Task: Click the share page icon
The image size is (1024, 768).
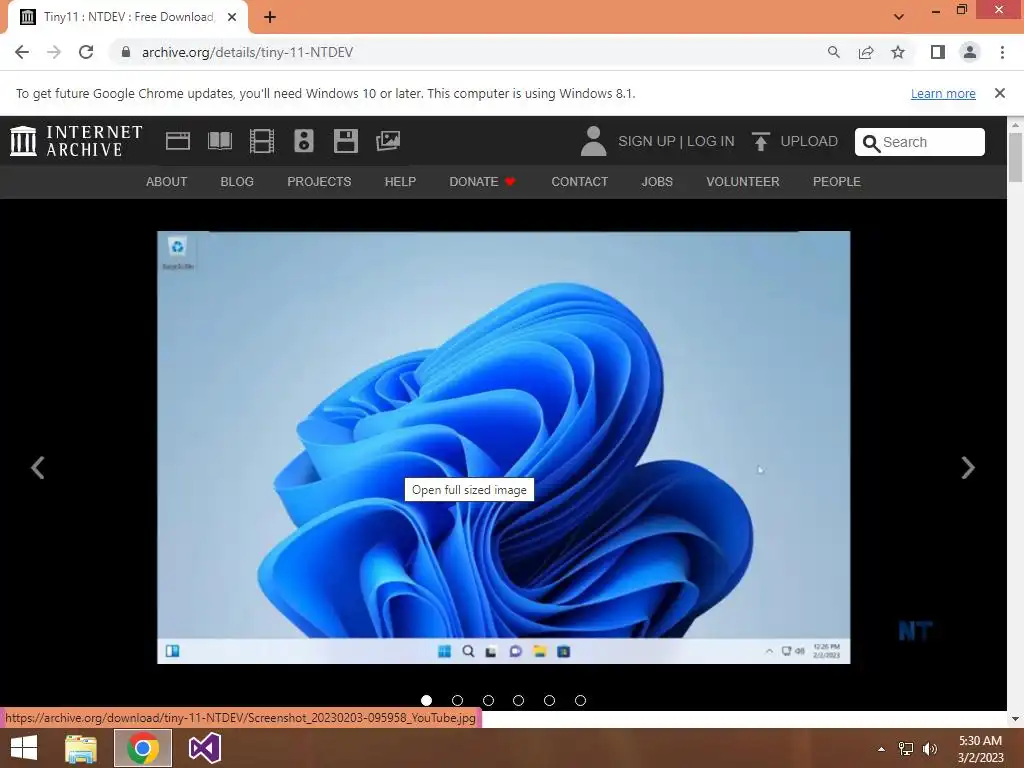Action: click(x=866, y=52)
